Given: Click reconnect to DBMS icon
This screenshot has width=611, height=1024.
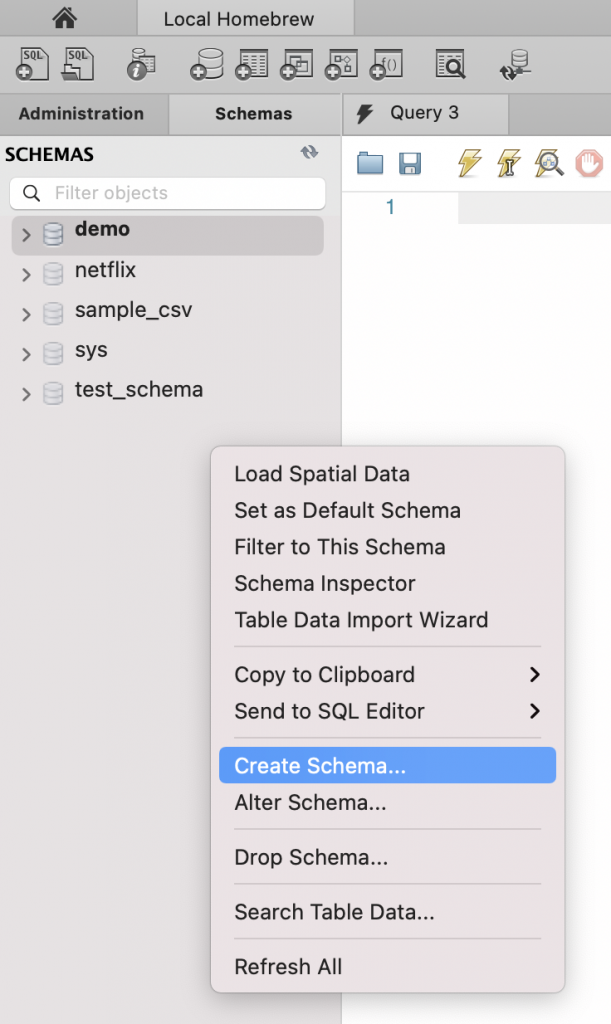Looking at the screenshot, I should point(514,65).
